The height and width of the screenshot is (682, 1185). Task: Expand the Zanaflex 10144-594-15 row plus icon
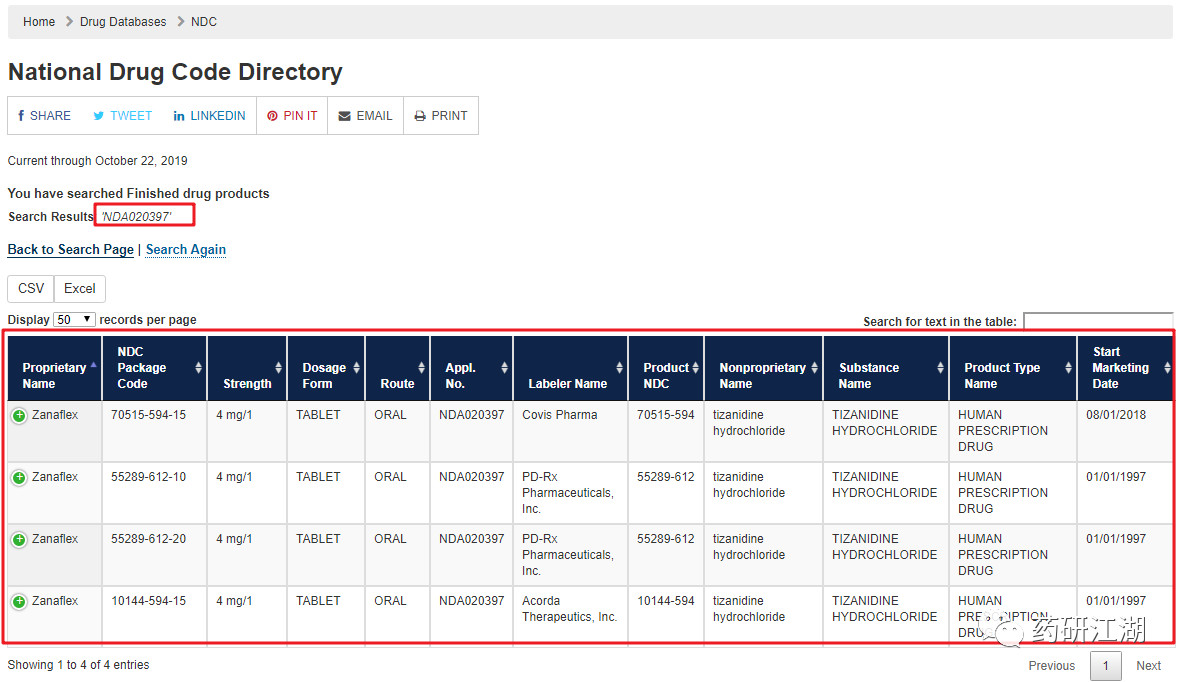(19, 602)
